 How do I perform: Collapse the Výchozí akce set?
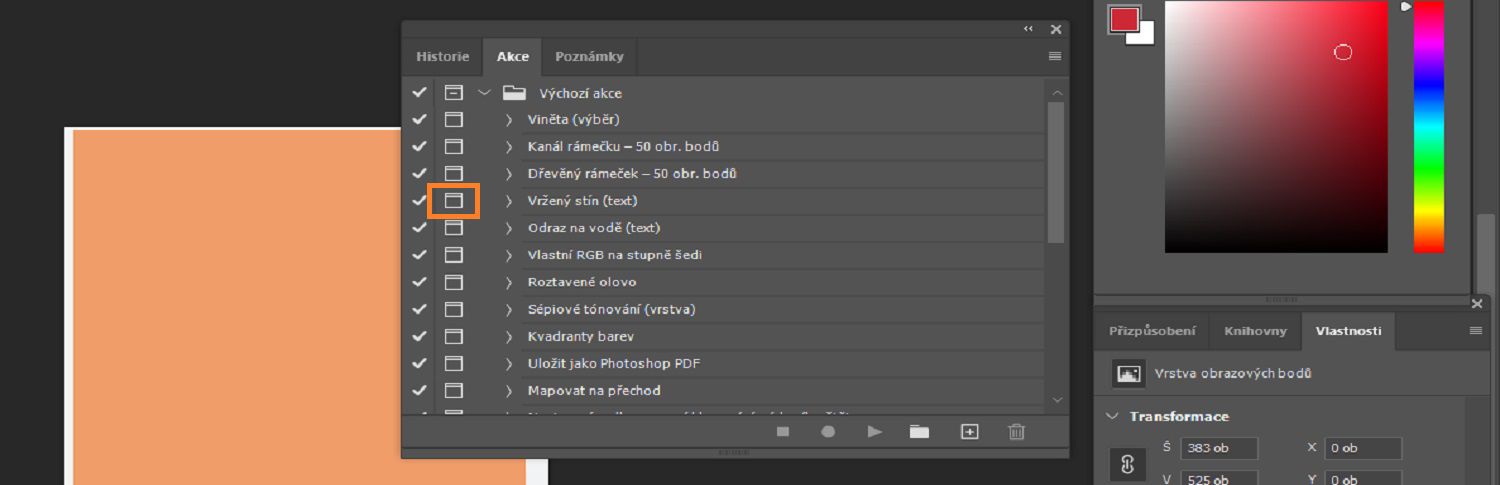coord(485,93)
